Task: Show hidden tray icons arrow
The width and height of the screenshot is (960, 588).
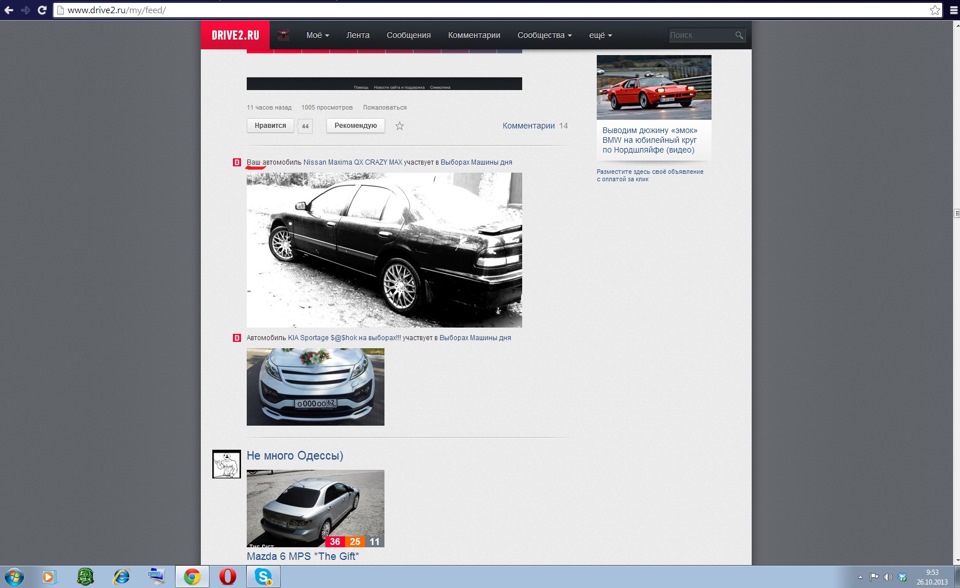Action: 860,577
